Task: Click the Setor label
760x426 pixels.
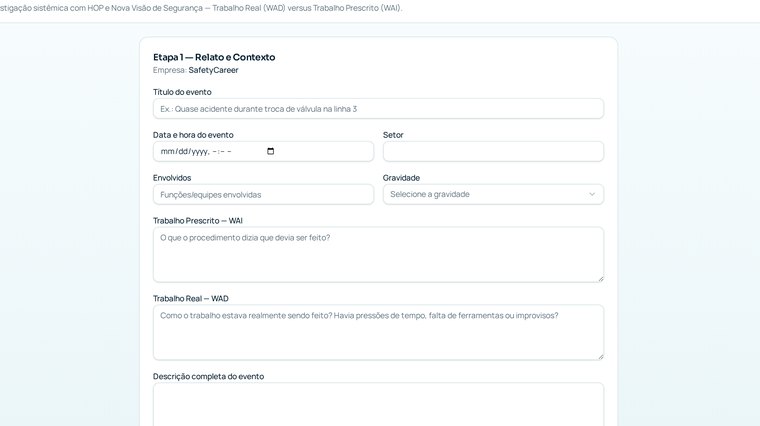Action: coord(393,135)
